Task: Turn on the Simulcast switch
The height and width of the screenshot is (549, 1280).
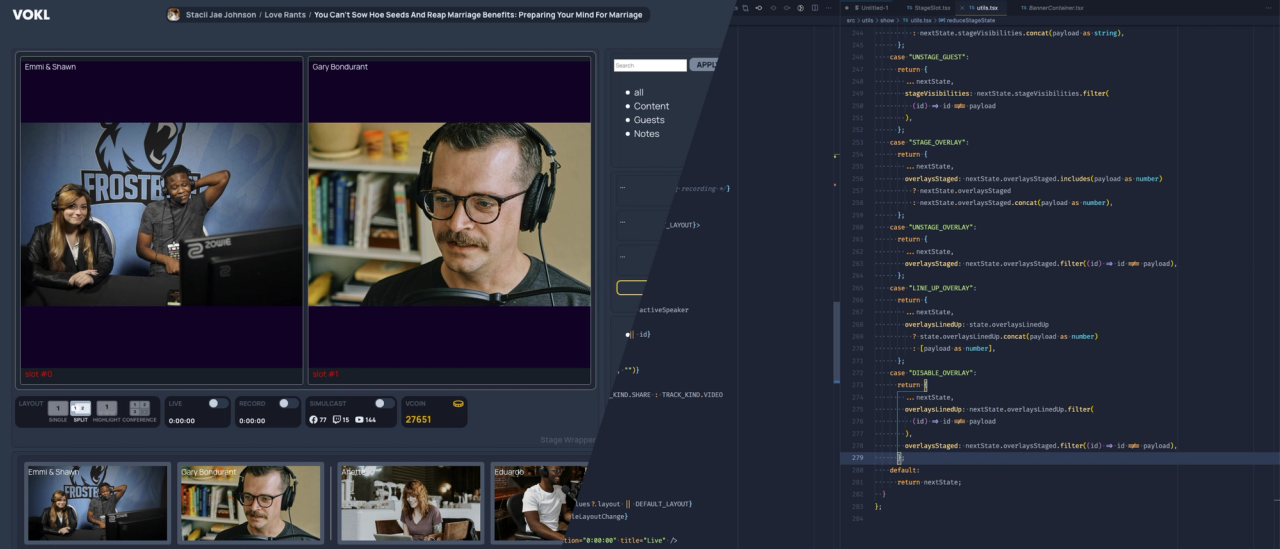Action: pos(383,403)
